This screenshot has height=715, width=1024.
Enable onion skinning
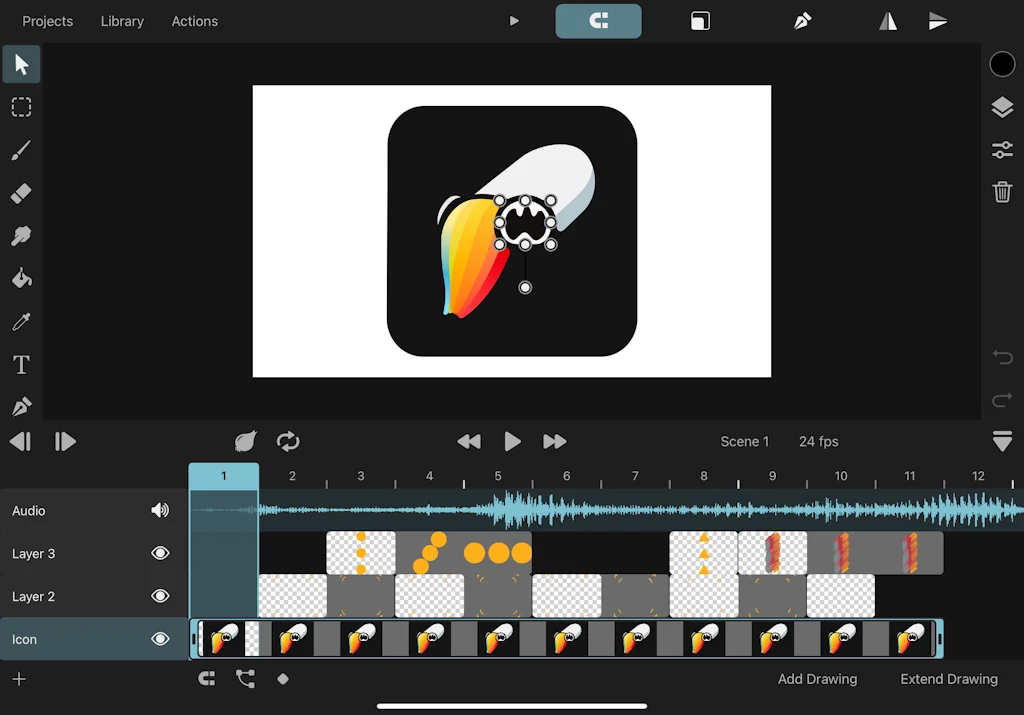(246, 441)
